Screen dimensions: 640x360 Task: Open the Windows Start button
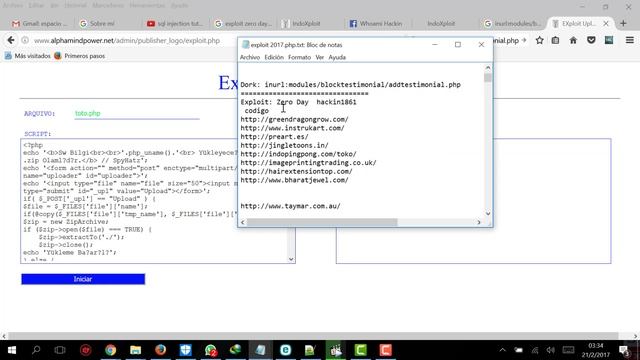pyautogui.click(x=11, y=350)
